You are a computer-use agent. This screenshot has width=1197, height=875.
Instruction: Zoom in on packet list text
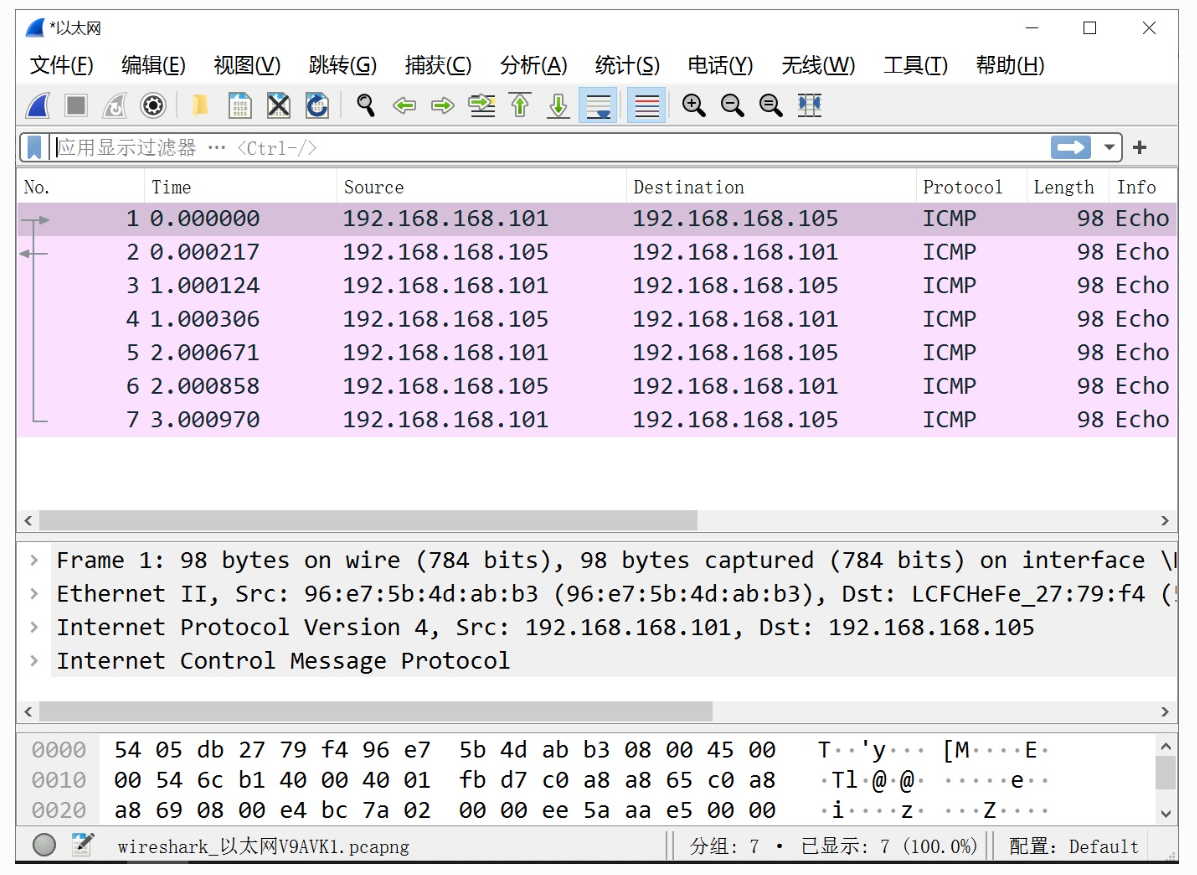coord(693,106)
